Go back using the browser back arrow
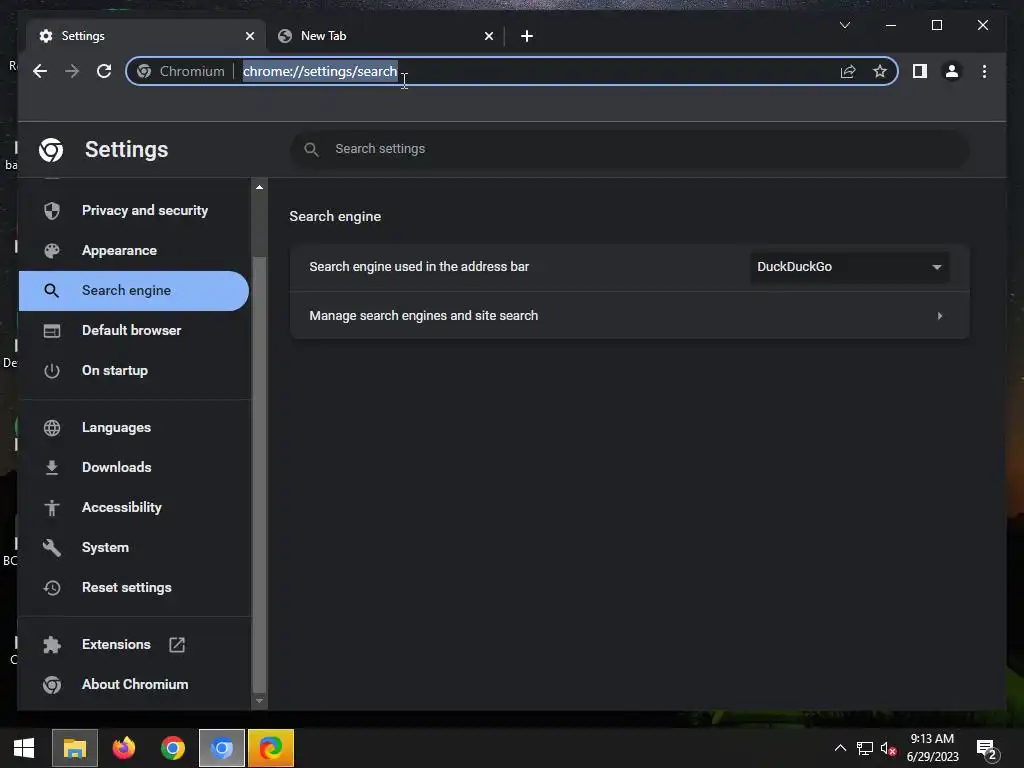Image resolution: width=1024 pixels, height=768 pixels. [40, 71]
